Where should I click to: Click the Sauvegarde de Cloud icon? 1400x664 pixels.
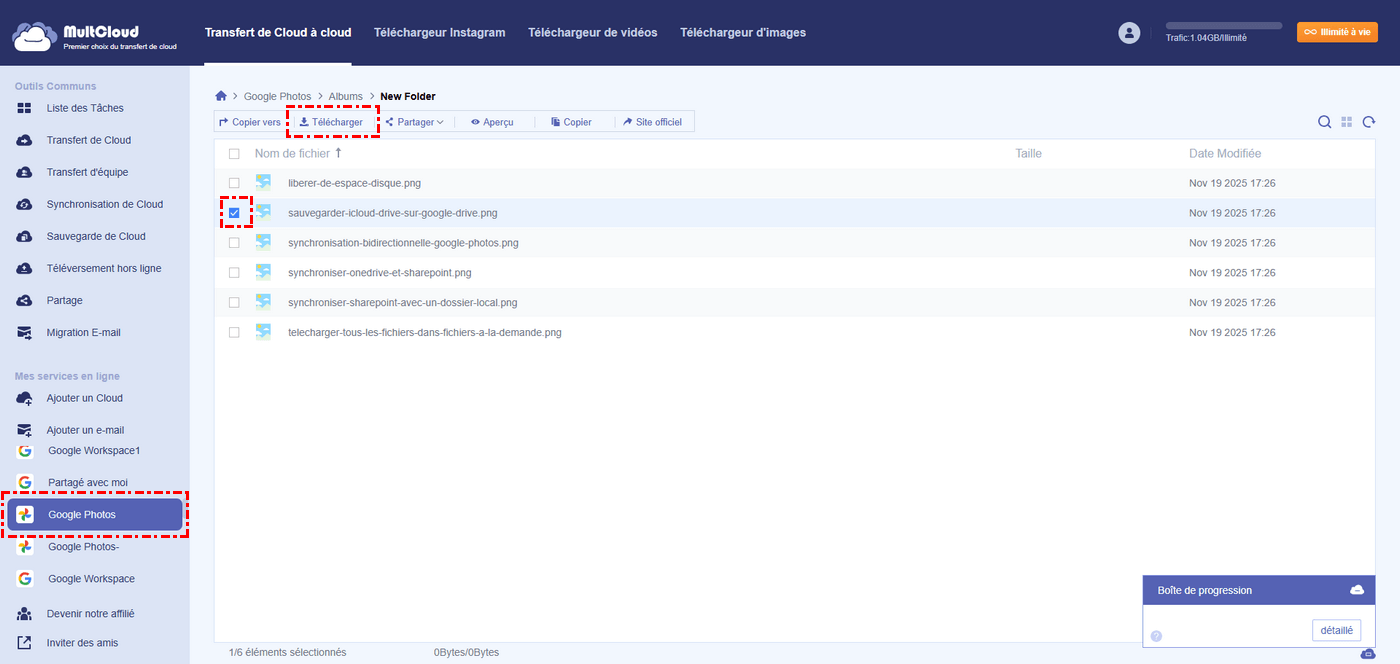[24, 236]
